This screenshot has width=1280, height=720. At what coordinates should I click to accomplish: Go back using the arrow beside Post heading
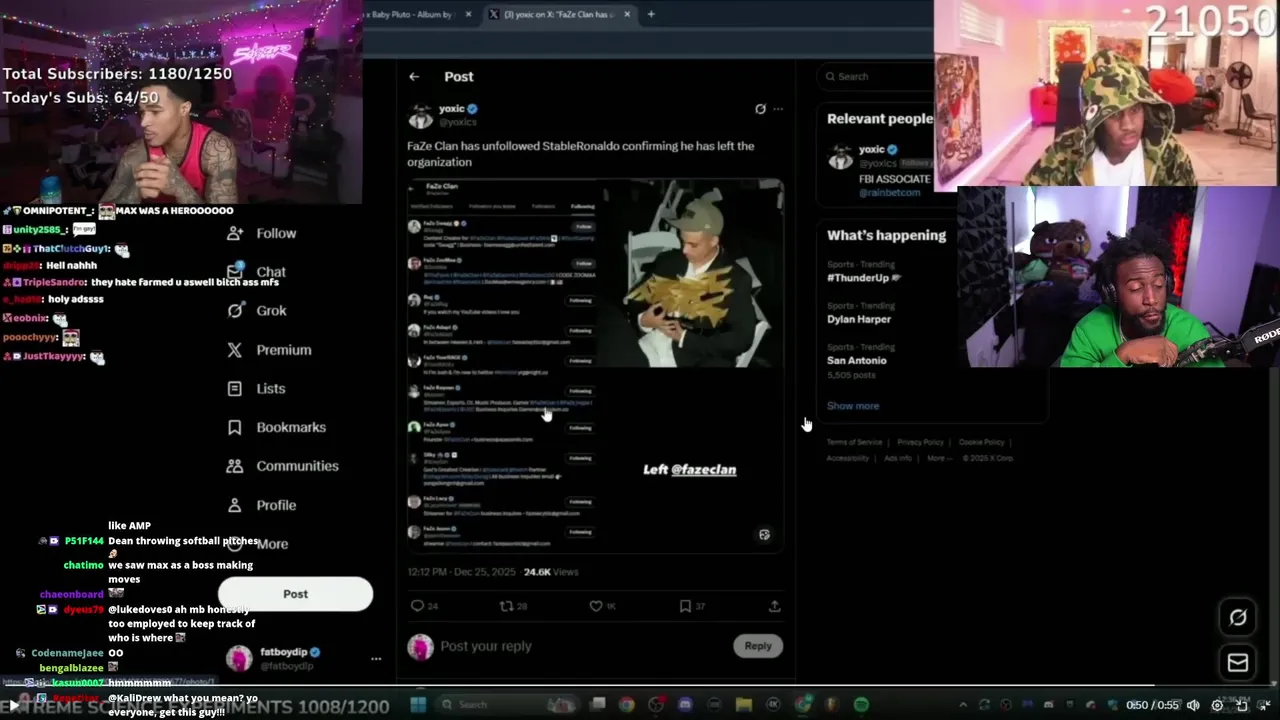(414, 76)
